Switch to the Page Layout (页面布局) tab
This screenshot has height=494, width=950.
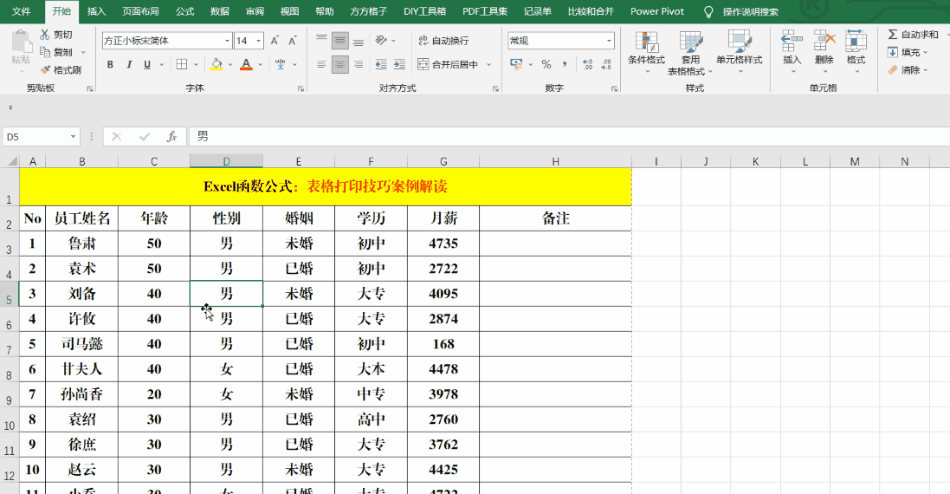tap(141, 12)
